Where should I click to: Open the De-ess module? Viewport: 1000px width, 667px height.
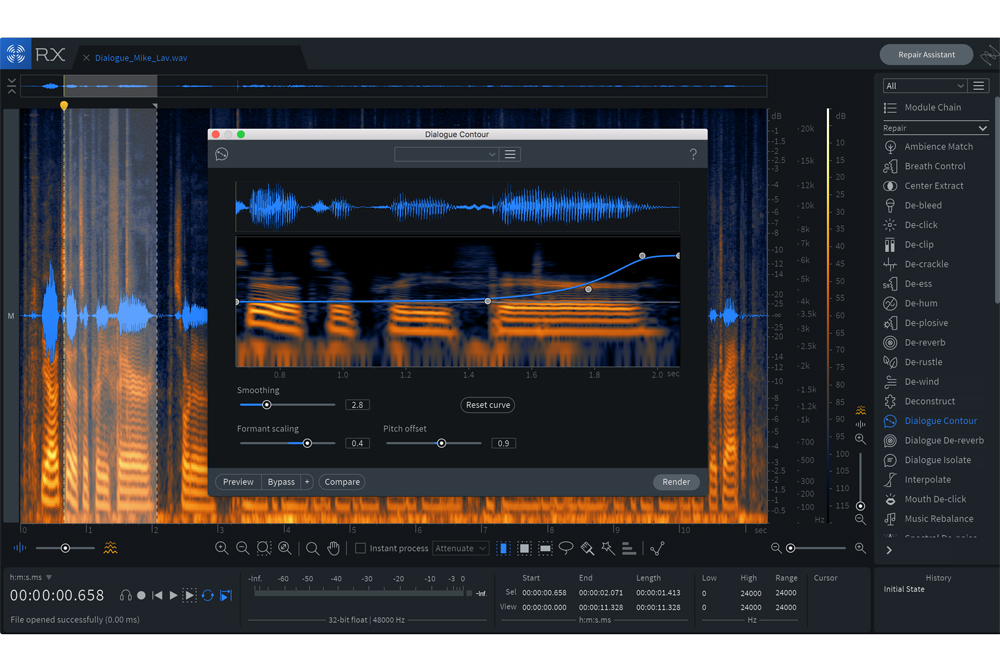point(908,284)
